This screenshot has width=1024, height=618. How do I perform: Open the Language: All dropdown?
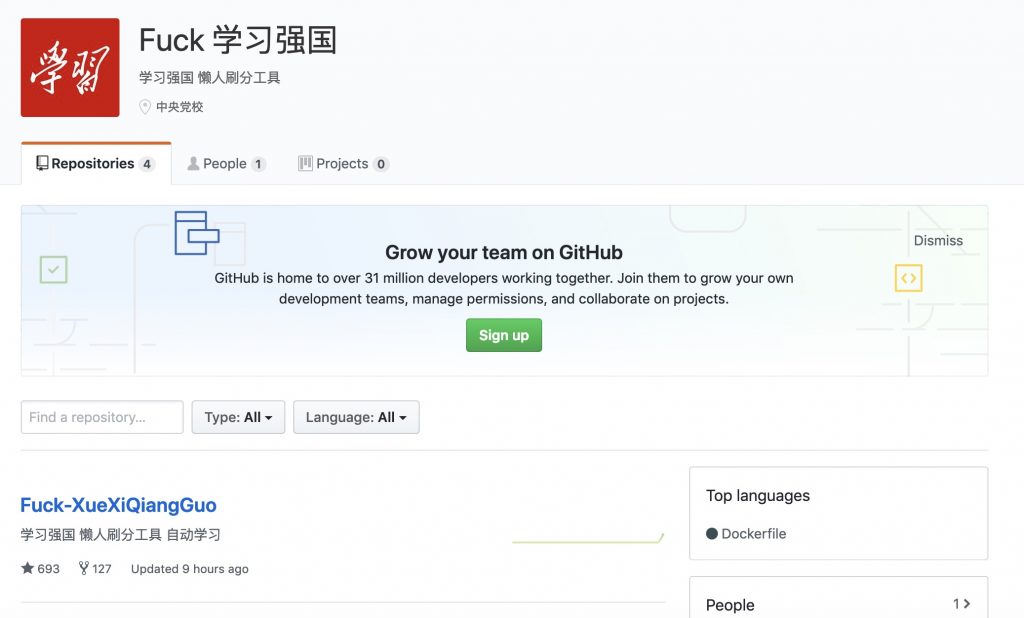tap(356, 417)
